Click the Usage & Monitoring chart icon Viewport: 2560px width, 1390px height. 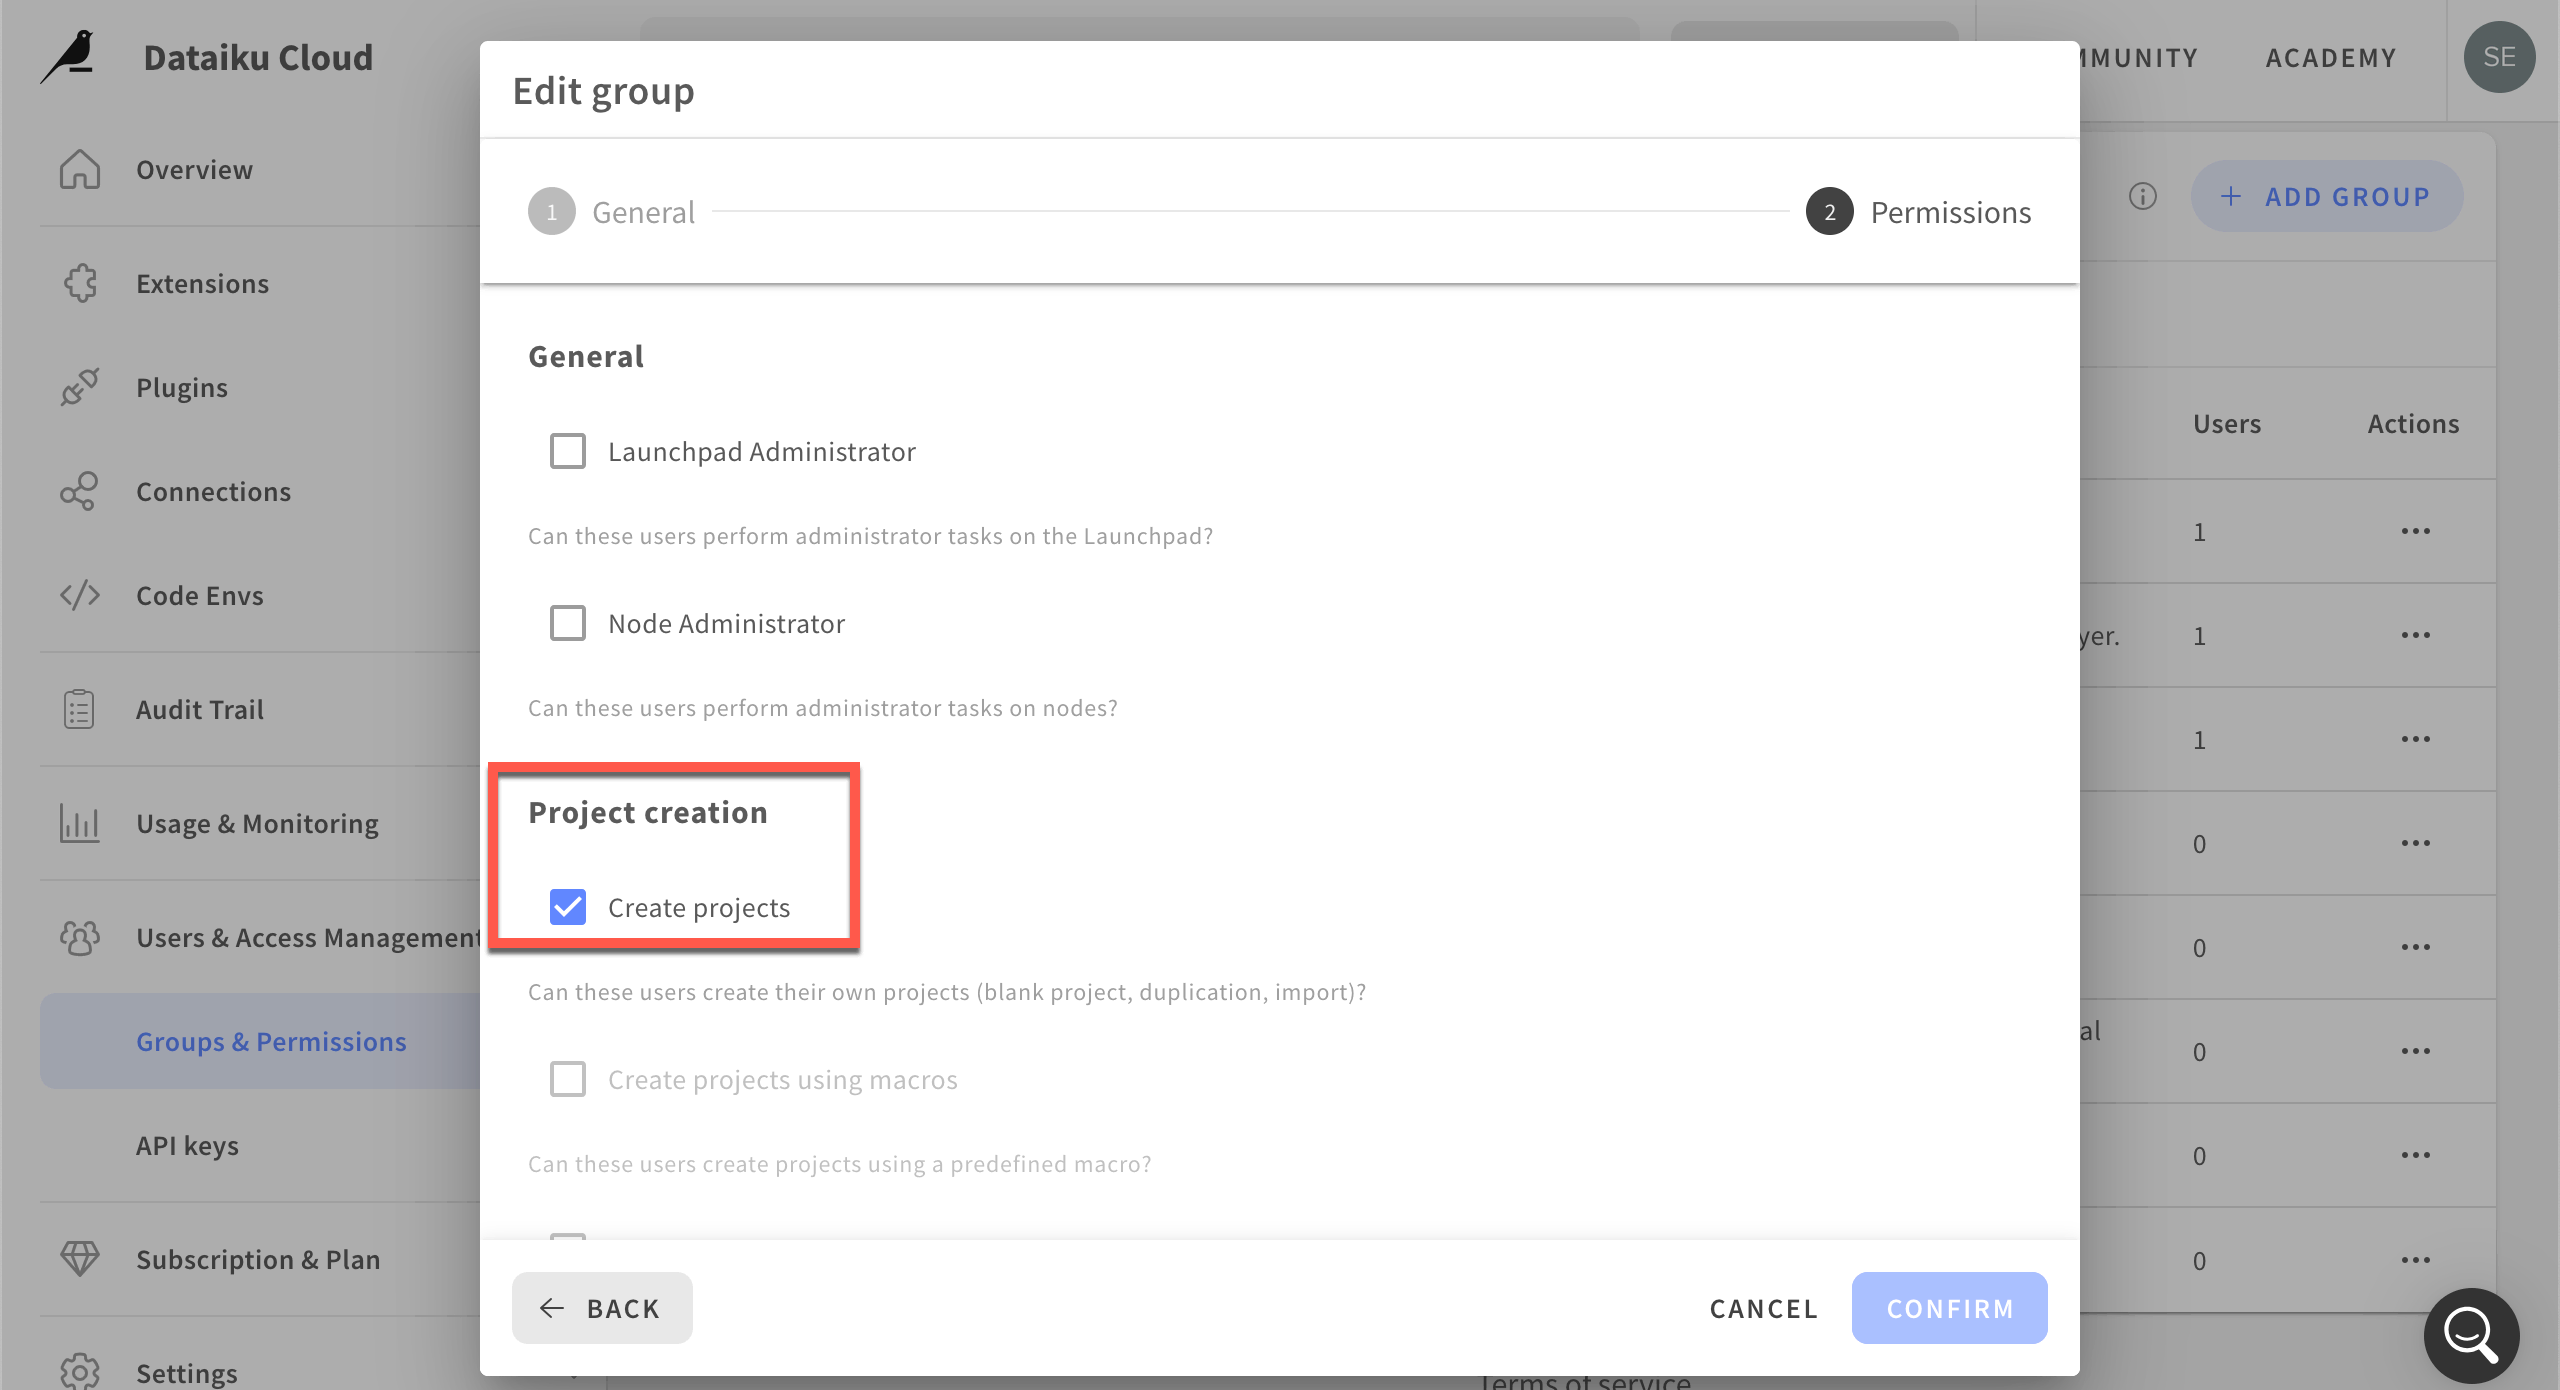click(x=79, y=823)
